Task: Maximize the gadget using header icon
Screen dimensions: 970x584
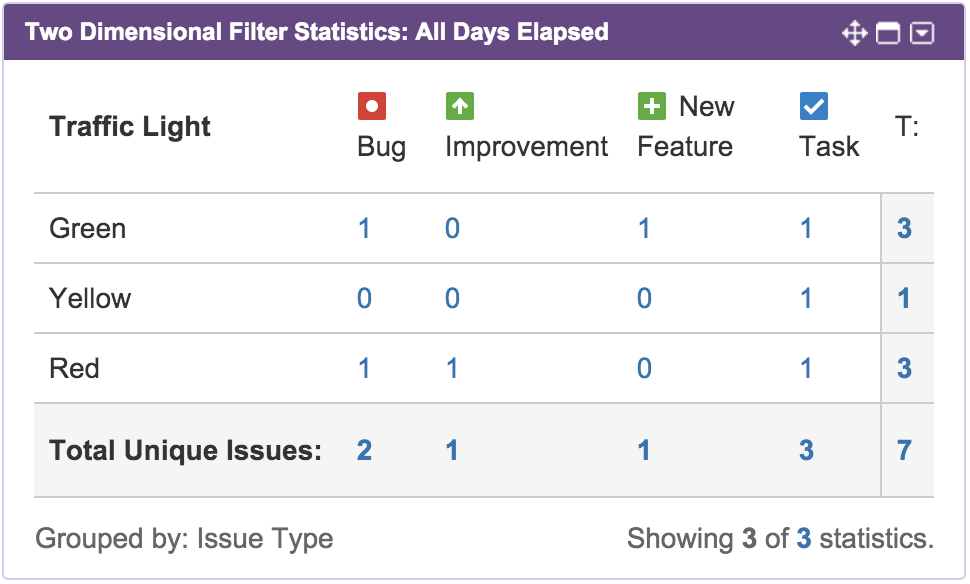Action: [x=888, y=33]
